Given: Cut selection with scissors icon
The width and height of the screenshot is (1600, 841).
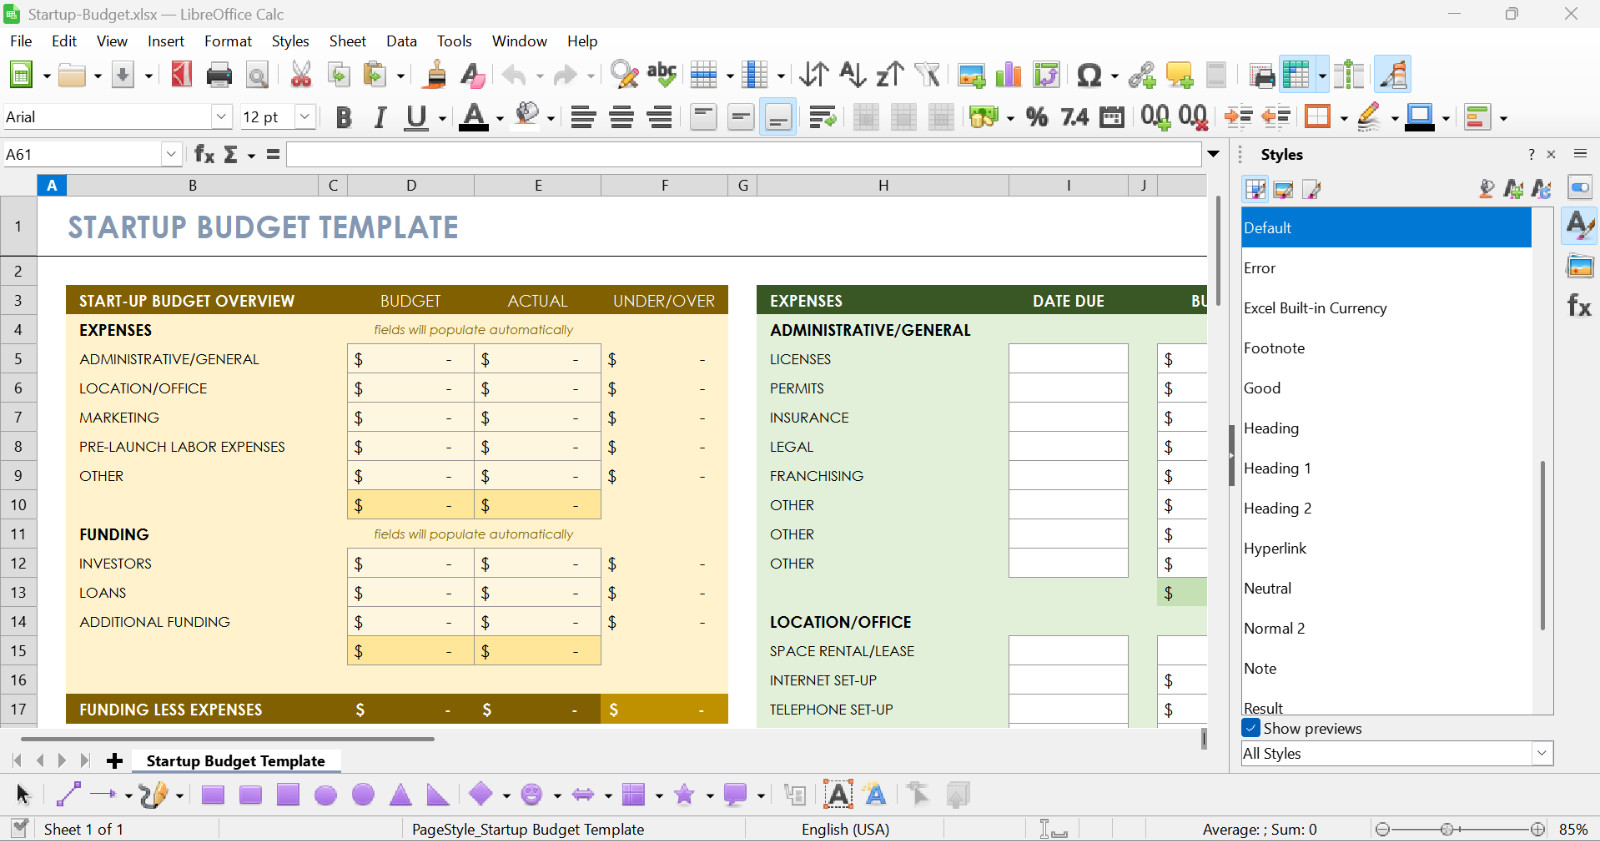Looking at the screenshot, I should click(x=301, y=75).
